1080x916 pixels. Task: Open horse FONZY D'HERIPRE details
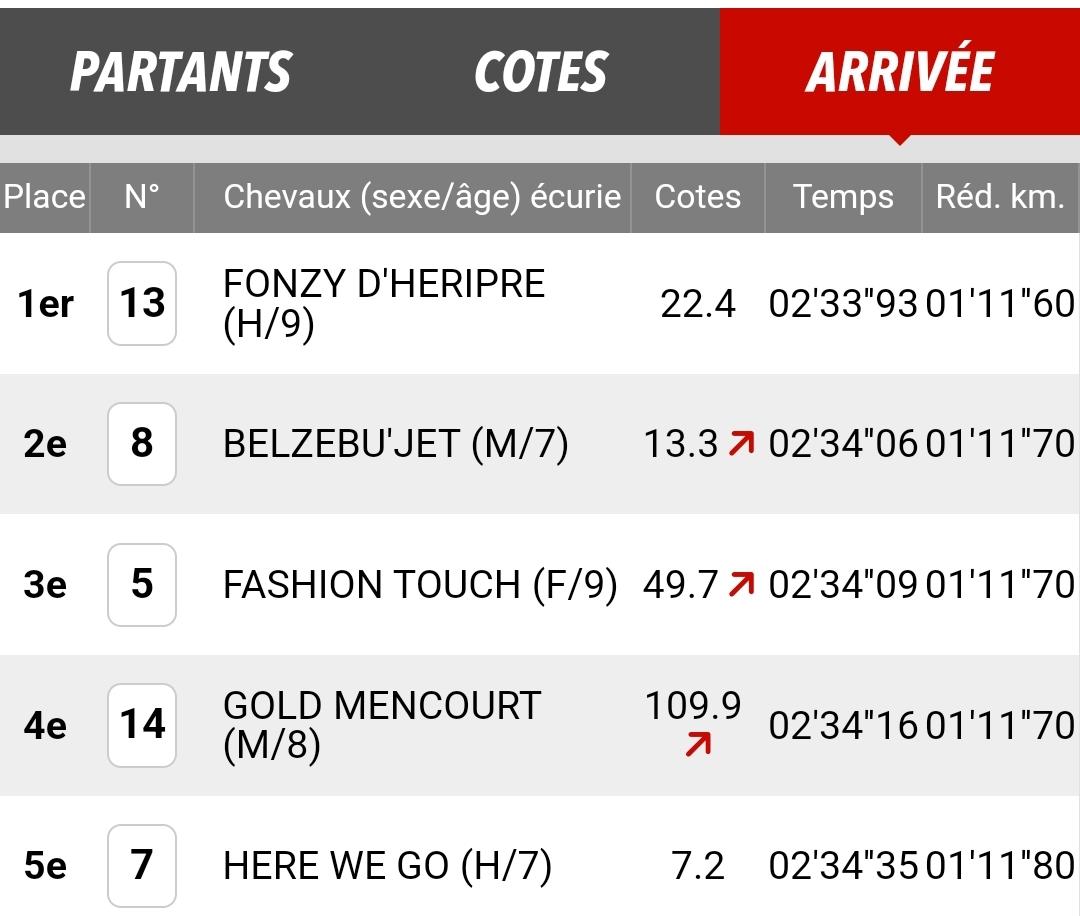click(x=384, y=304)
